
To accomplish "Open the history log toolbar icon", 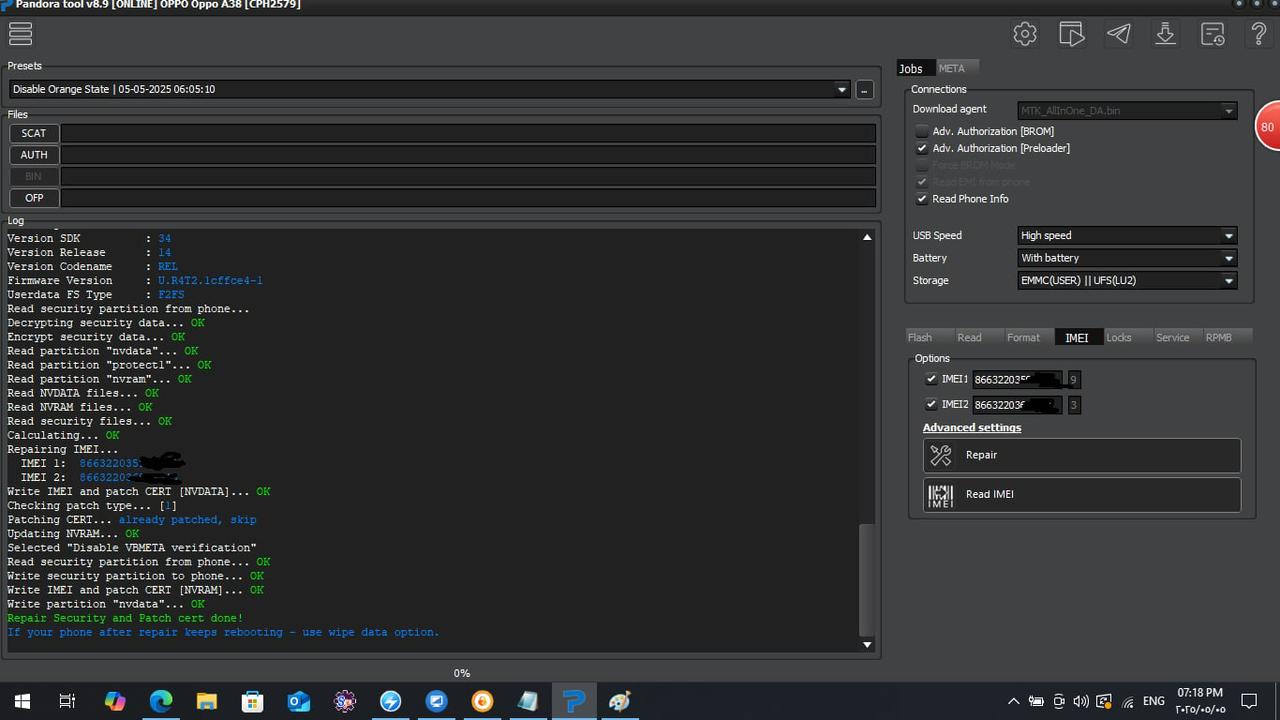I will [x=1213, y=34].
